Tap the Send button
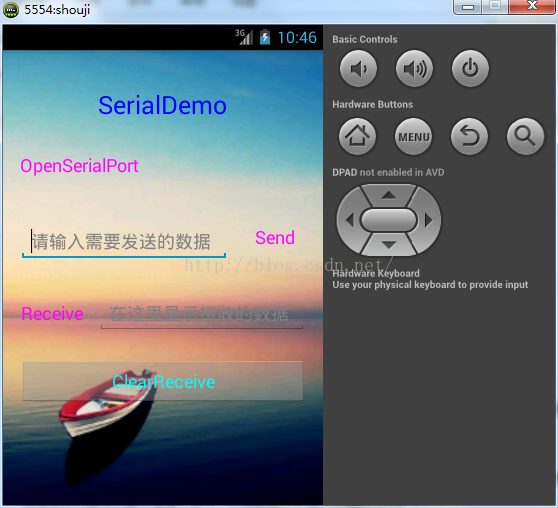Viewport: 558px width, 508px height. coord(275,238)
